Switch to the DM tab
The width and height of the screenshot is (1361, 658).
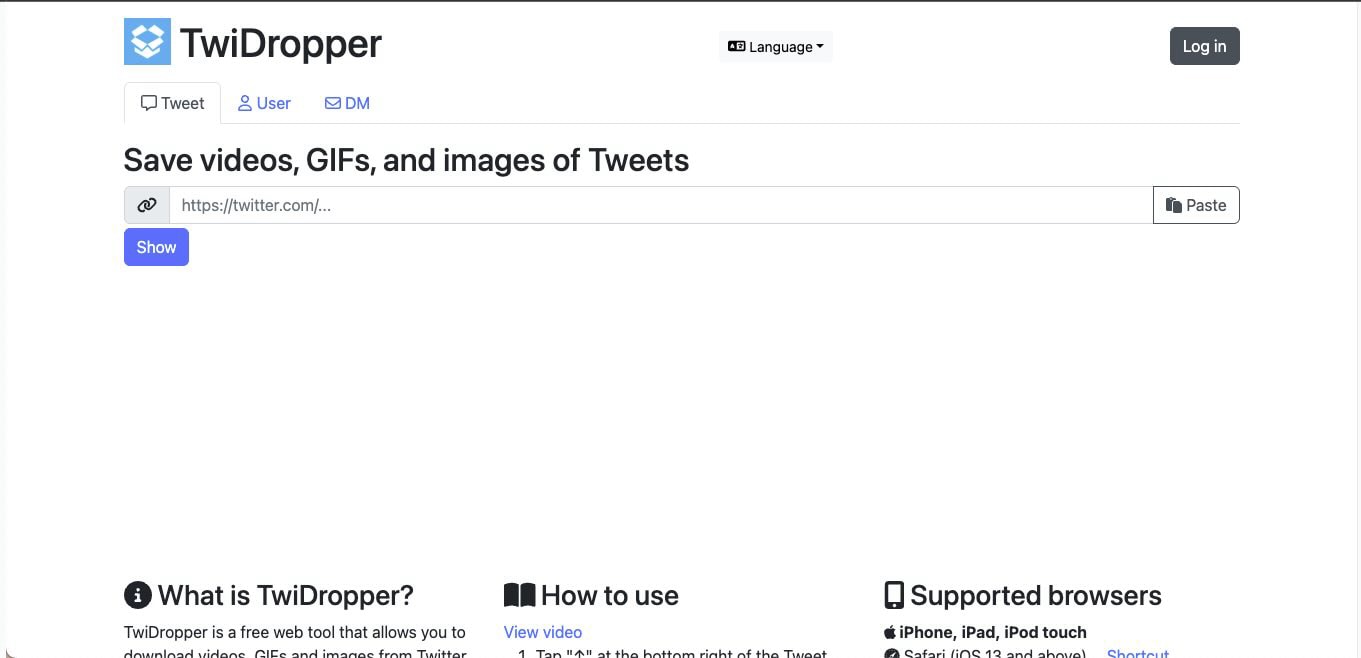pos(347,103)
